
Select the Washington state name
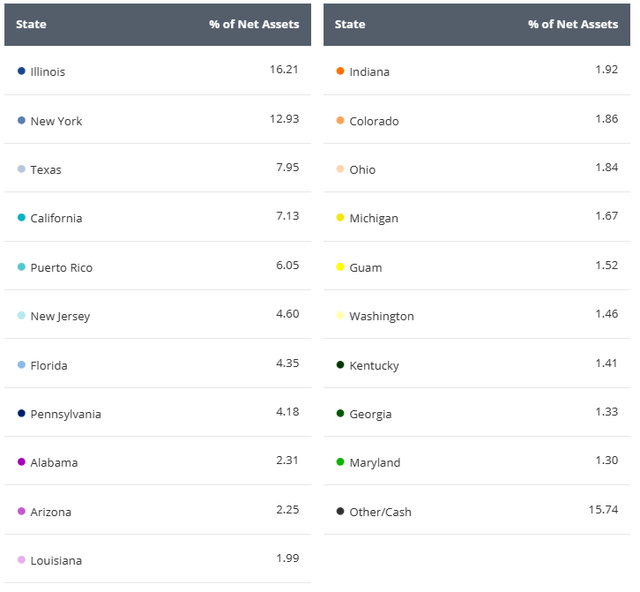point(381,316)
